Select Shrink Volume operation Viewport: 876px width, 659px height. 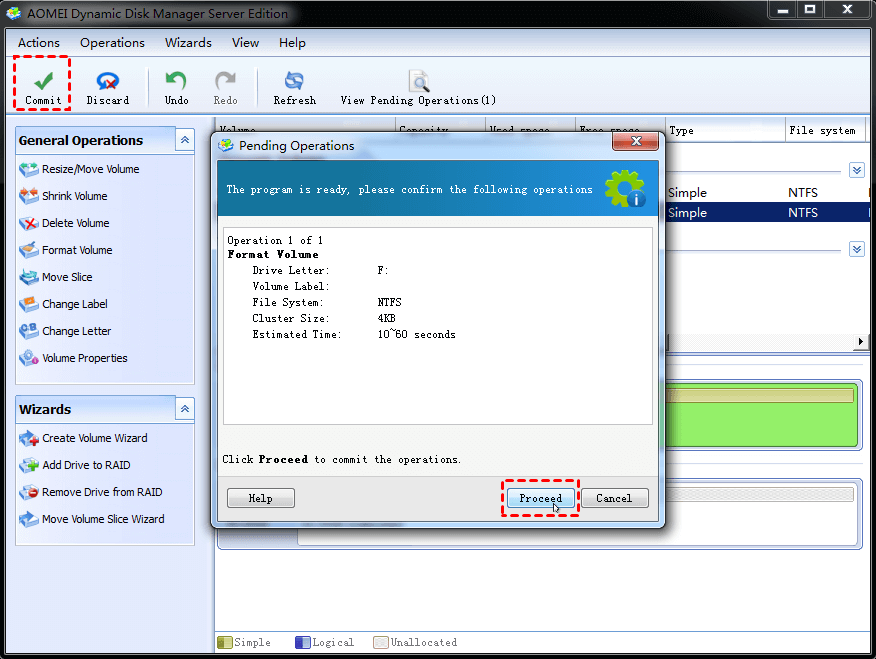[x=63, y=196]
